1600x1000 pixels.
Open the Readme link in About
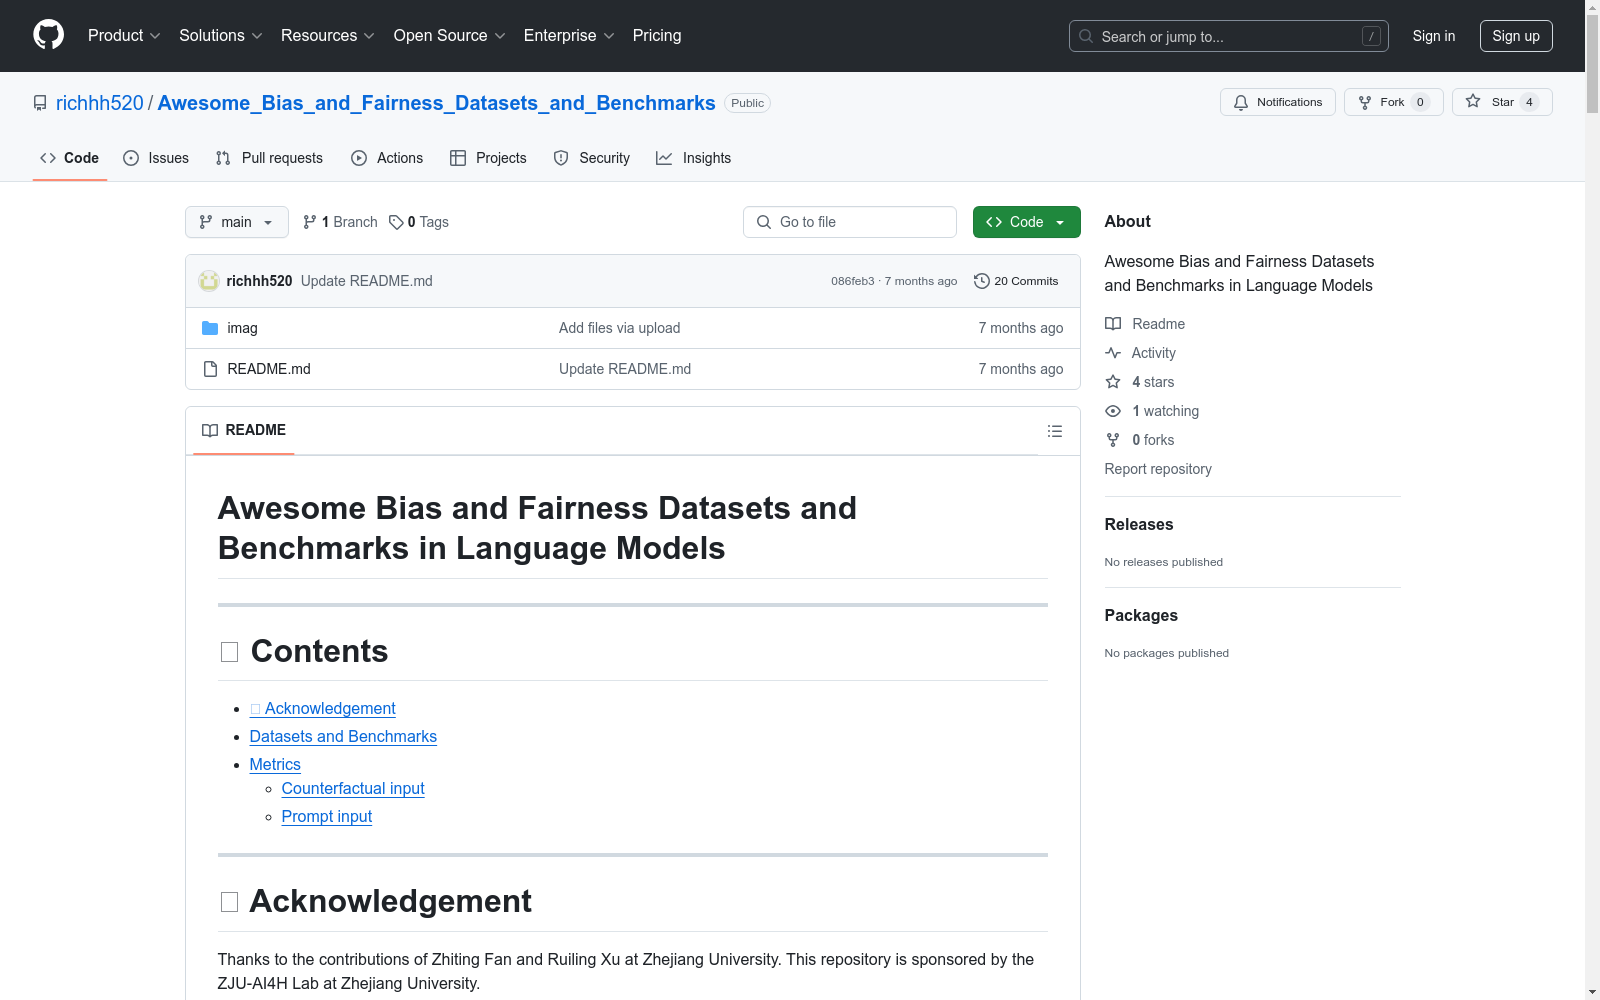pos(1145,324)
